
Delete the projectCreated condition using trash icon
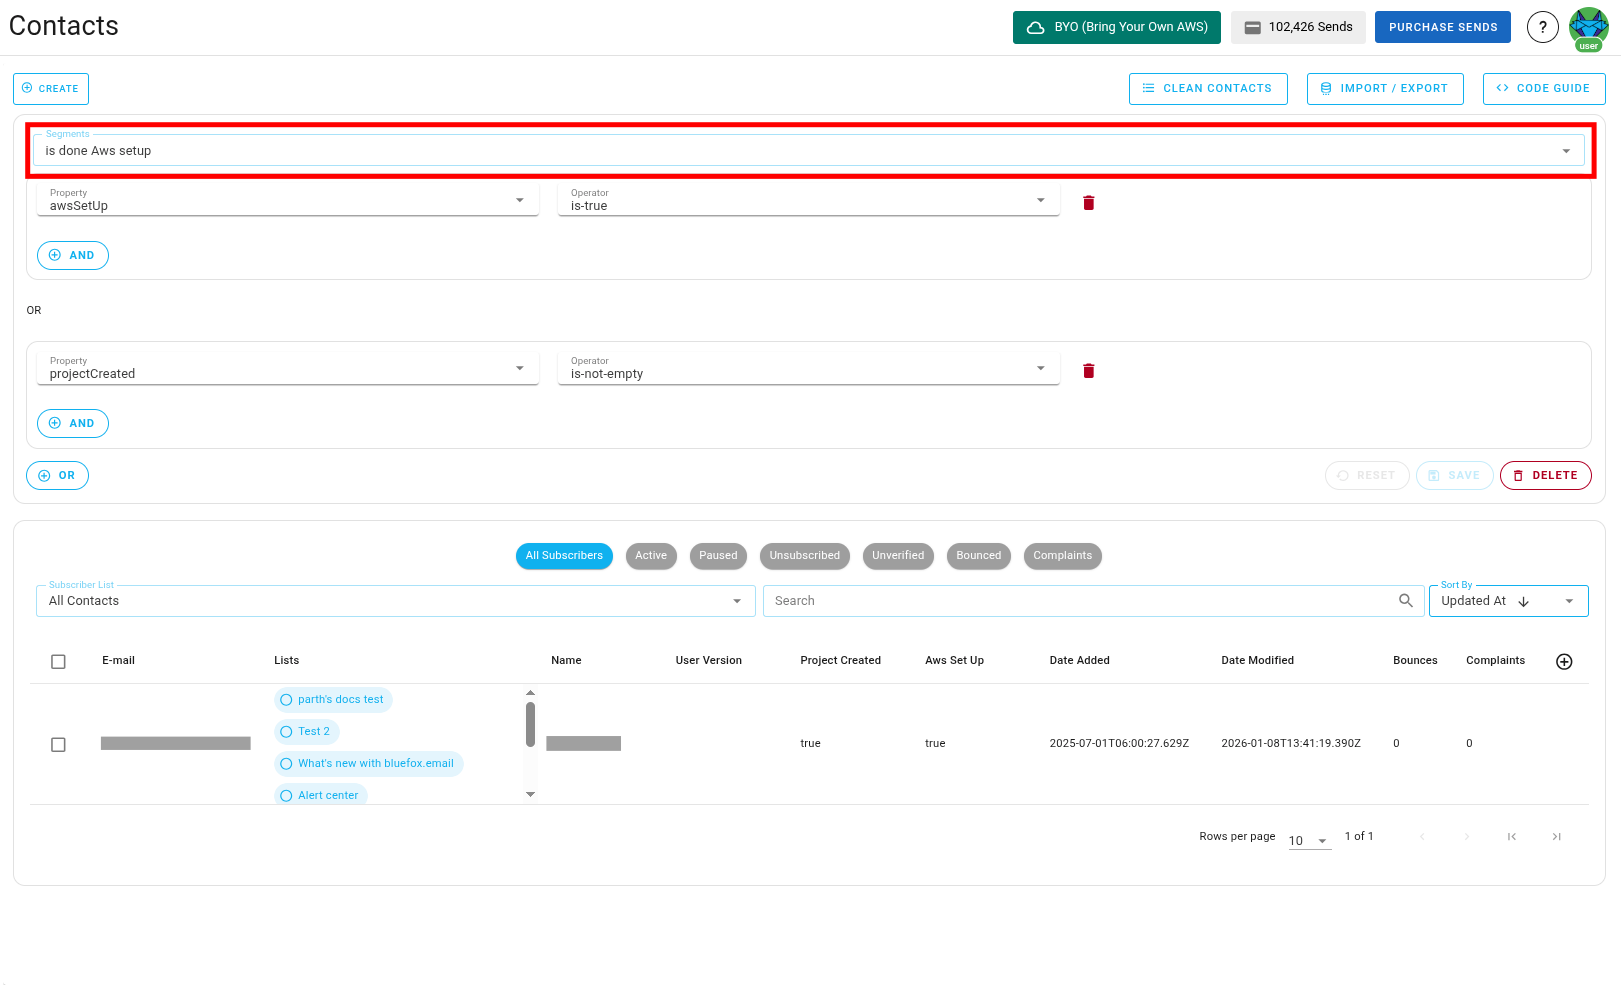point(1088,370)
